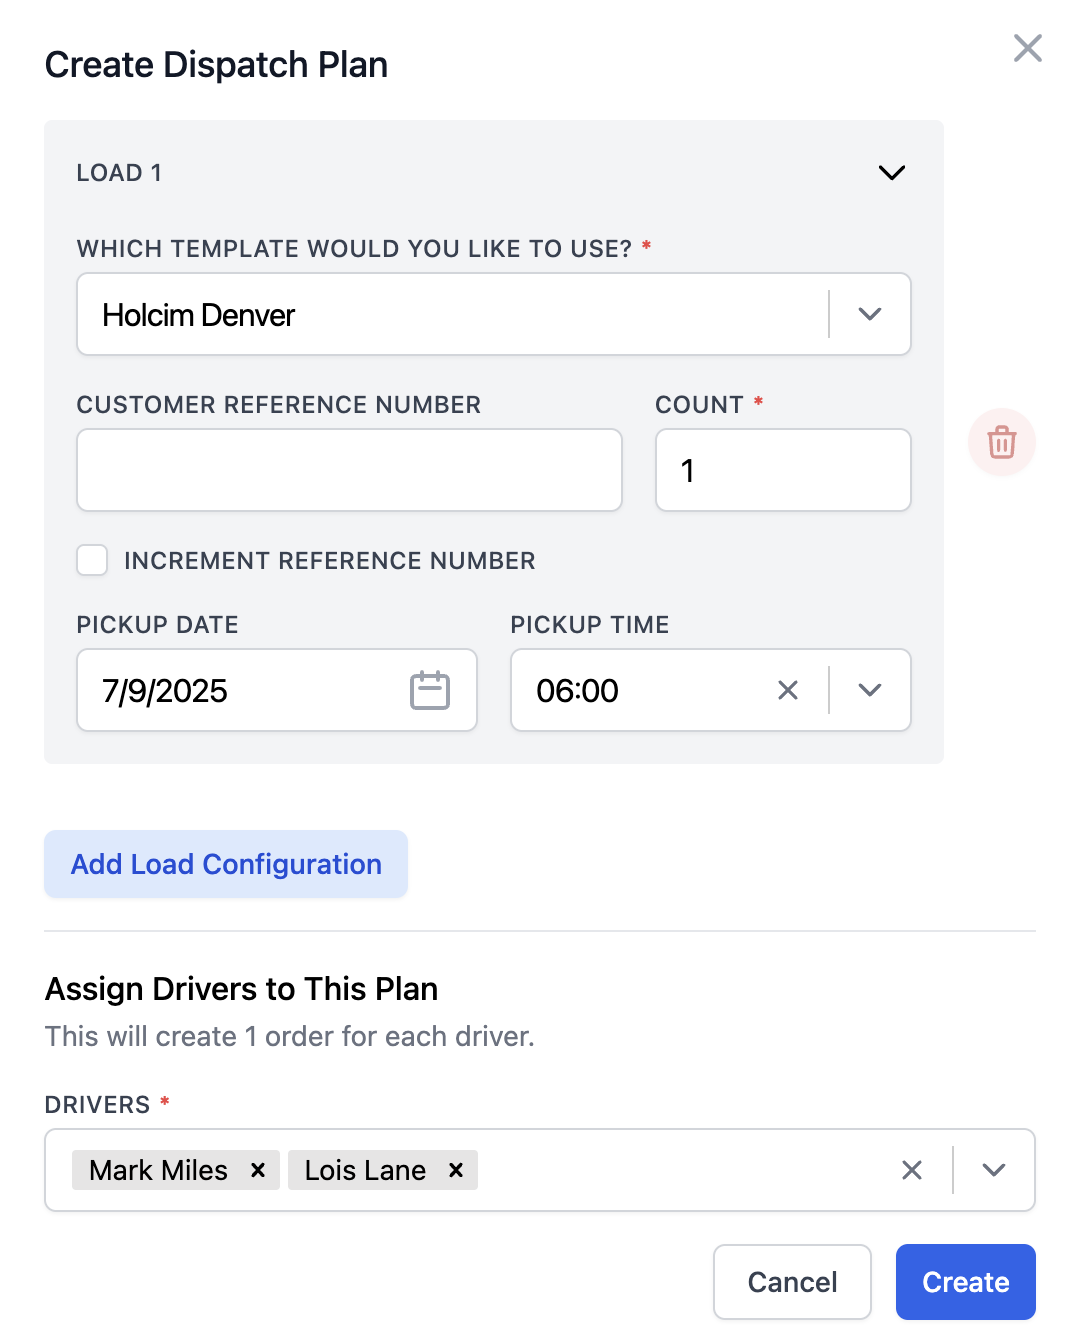This screenshot has width=1074, height=1344.
Task: Close the Create Dispatch Plan dialog
Action: coord(1027,48)
